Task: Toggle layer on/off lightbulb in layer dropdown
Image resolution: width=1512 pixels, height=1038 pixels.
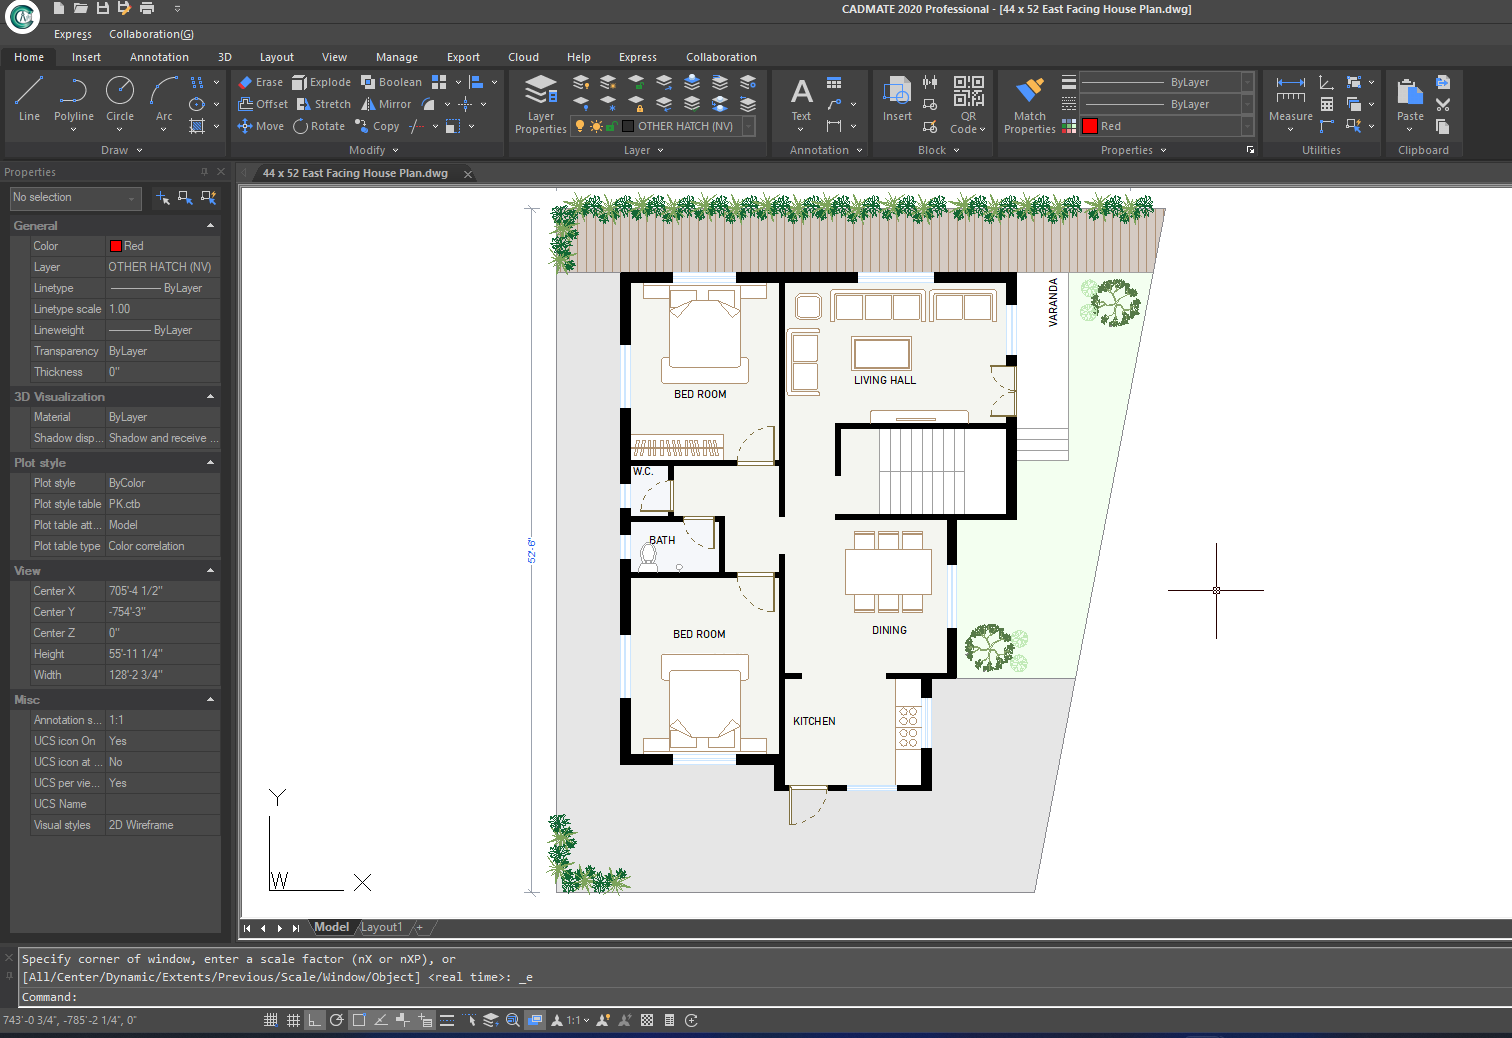Action: pyautogui.click(x=580, y=126)
